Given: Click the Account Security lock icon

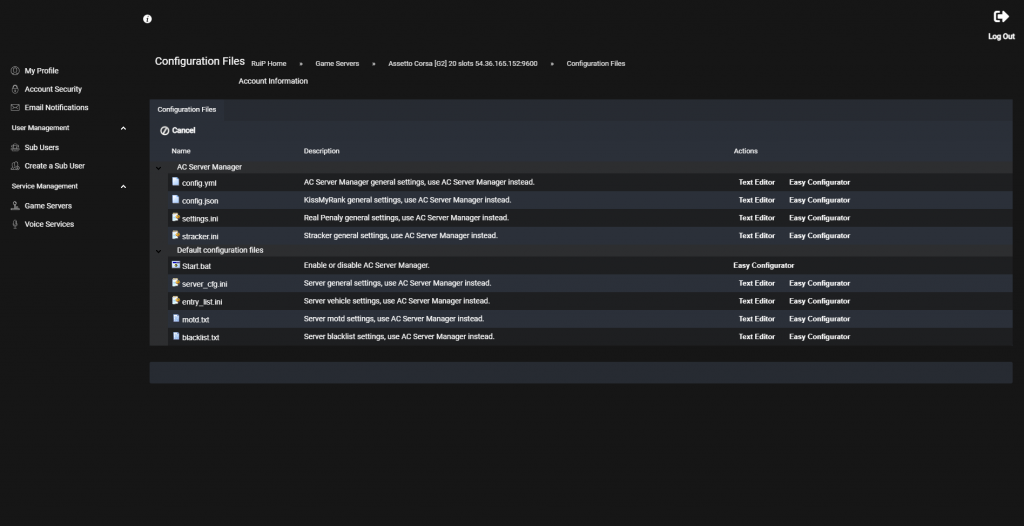Looking at the screenshot, I should point(15,89).
